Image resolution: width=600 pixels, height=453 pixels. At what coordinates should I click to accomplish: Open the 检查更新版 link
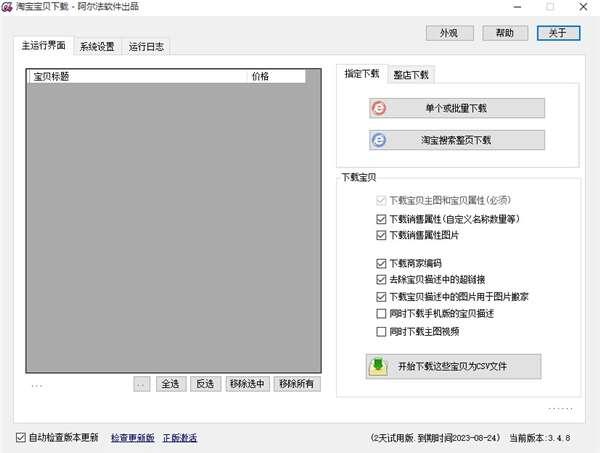[x=132, y=438]
